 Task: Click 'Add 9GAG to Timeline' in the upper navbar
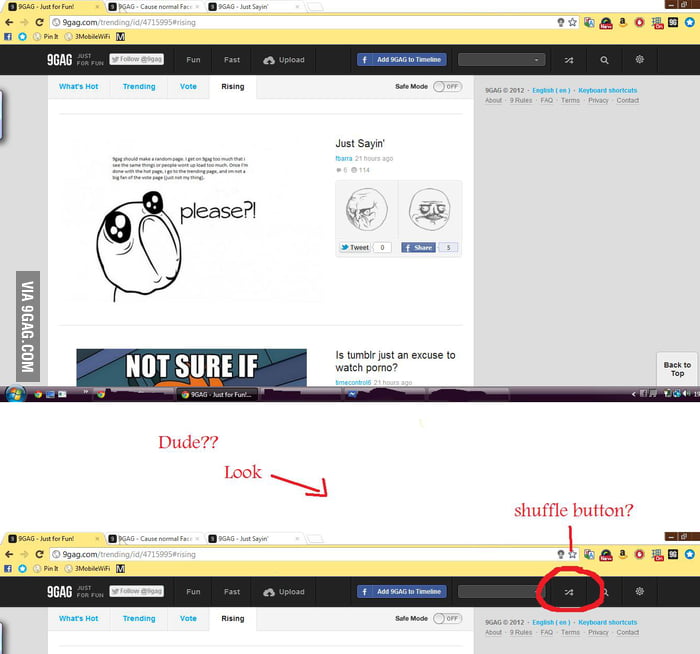(x=401, y=60)
